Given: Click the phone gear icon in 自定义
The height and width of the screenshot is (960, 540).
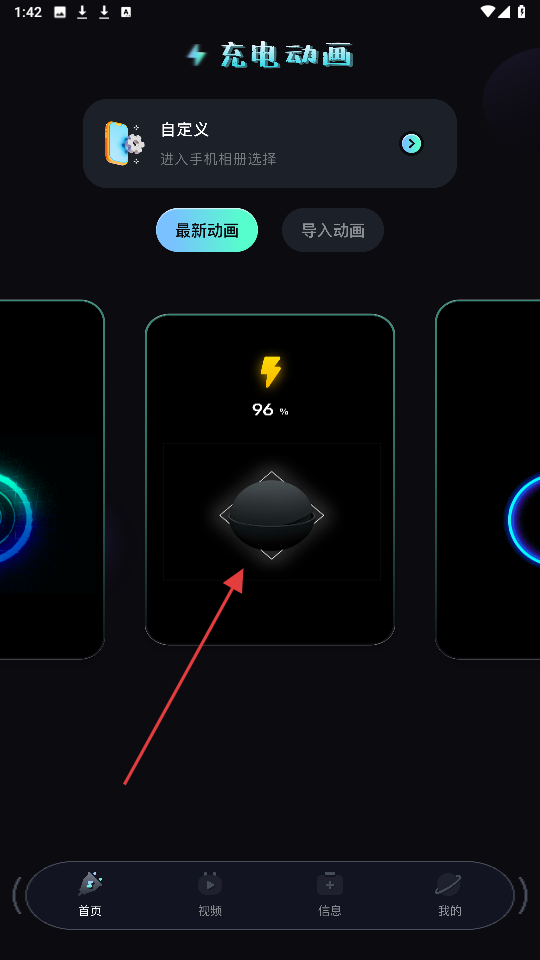Looking at the screenshot, I should click(125, 143).
